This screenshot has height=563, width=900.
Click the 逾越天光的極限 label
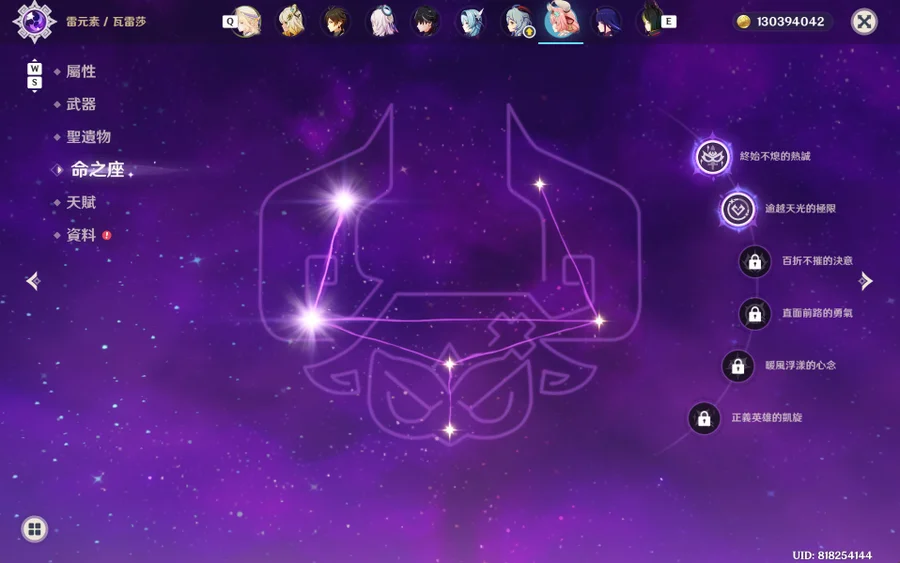[x=800, y=208]
